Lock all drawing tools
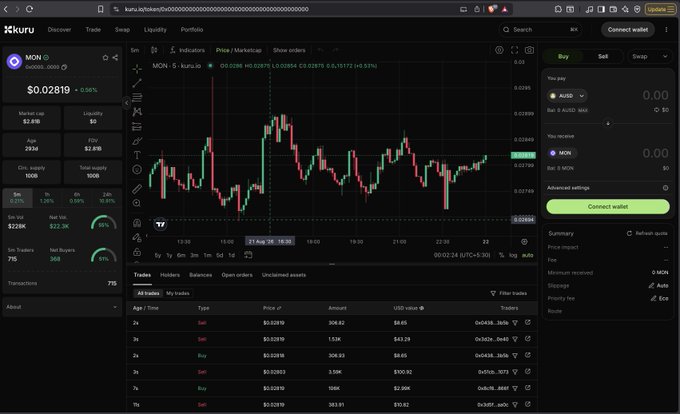This screenshot has height=414, width=680. (137, 252)
